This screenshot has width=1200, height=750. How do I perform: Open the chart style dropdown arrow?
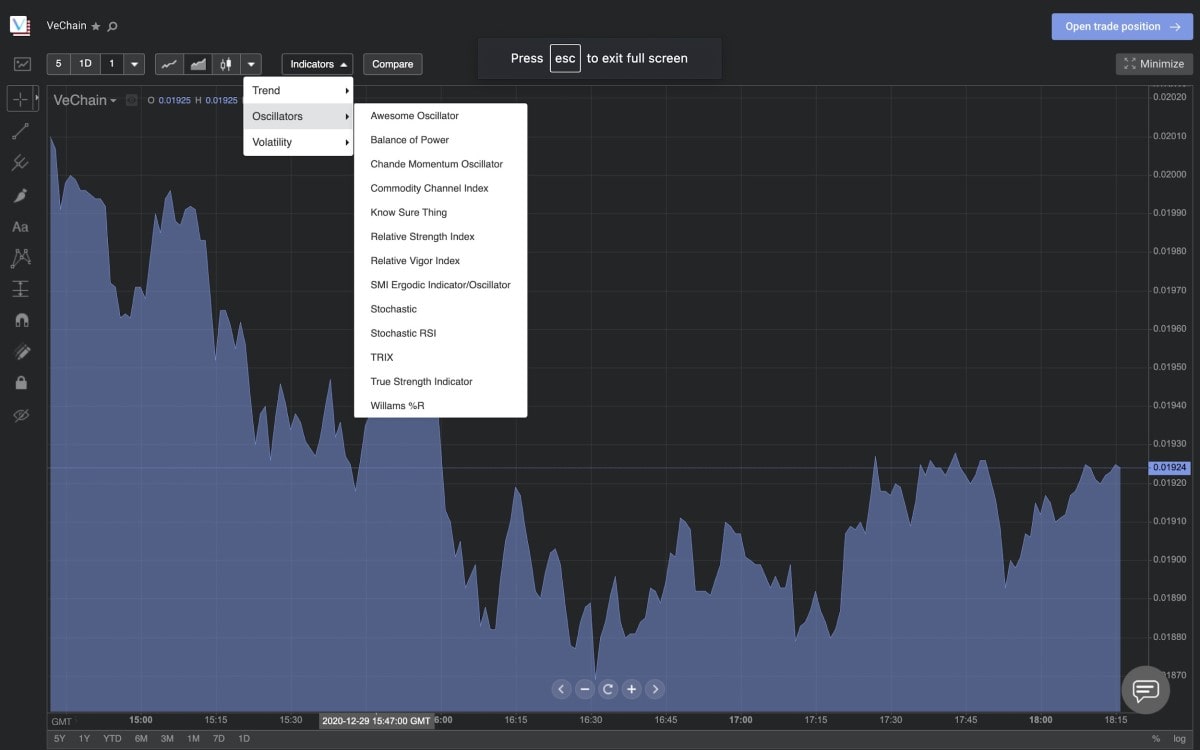click(x=251, y=64)
